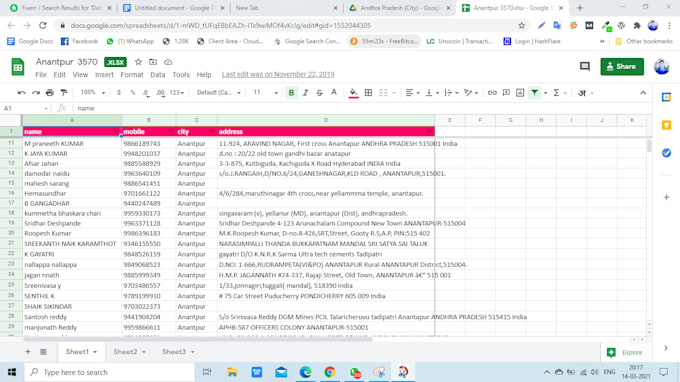
Task: Open text wrapping dropdown
Action: pos(451,93)
